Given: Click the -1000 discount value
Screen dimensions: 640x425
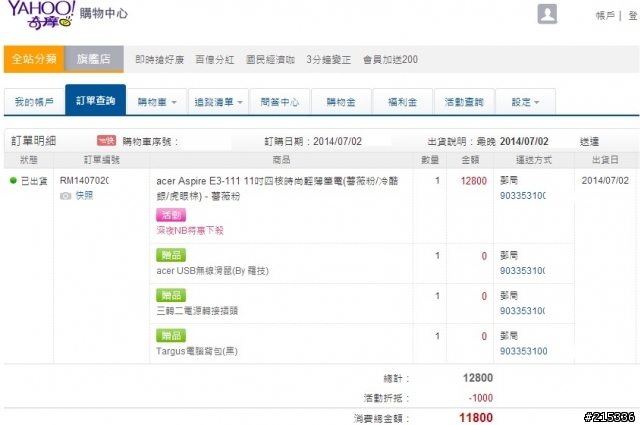Looking at the screenshot, I should pos(480,398).
